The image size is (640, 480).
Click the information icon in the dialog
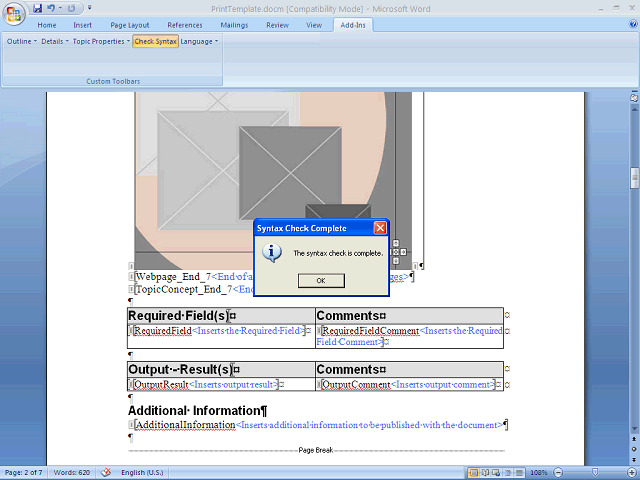click(x=272, y=253)
